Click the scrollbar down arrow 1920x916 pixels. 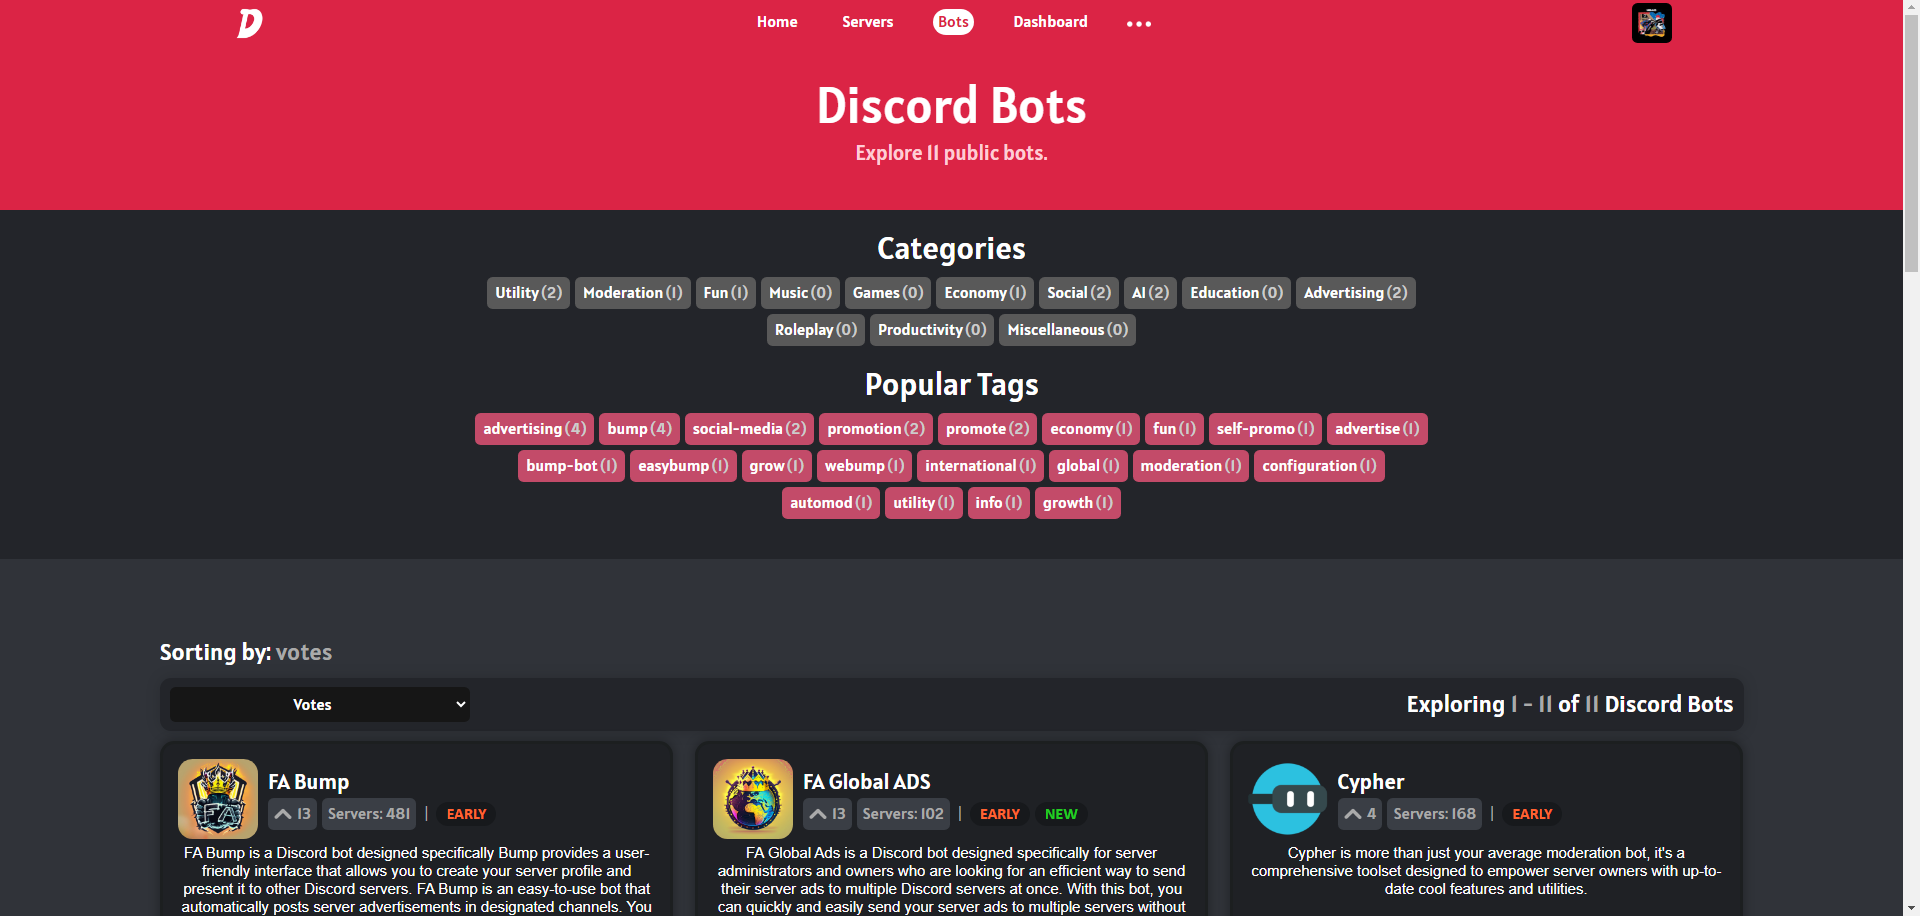[1911, 908]
